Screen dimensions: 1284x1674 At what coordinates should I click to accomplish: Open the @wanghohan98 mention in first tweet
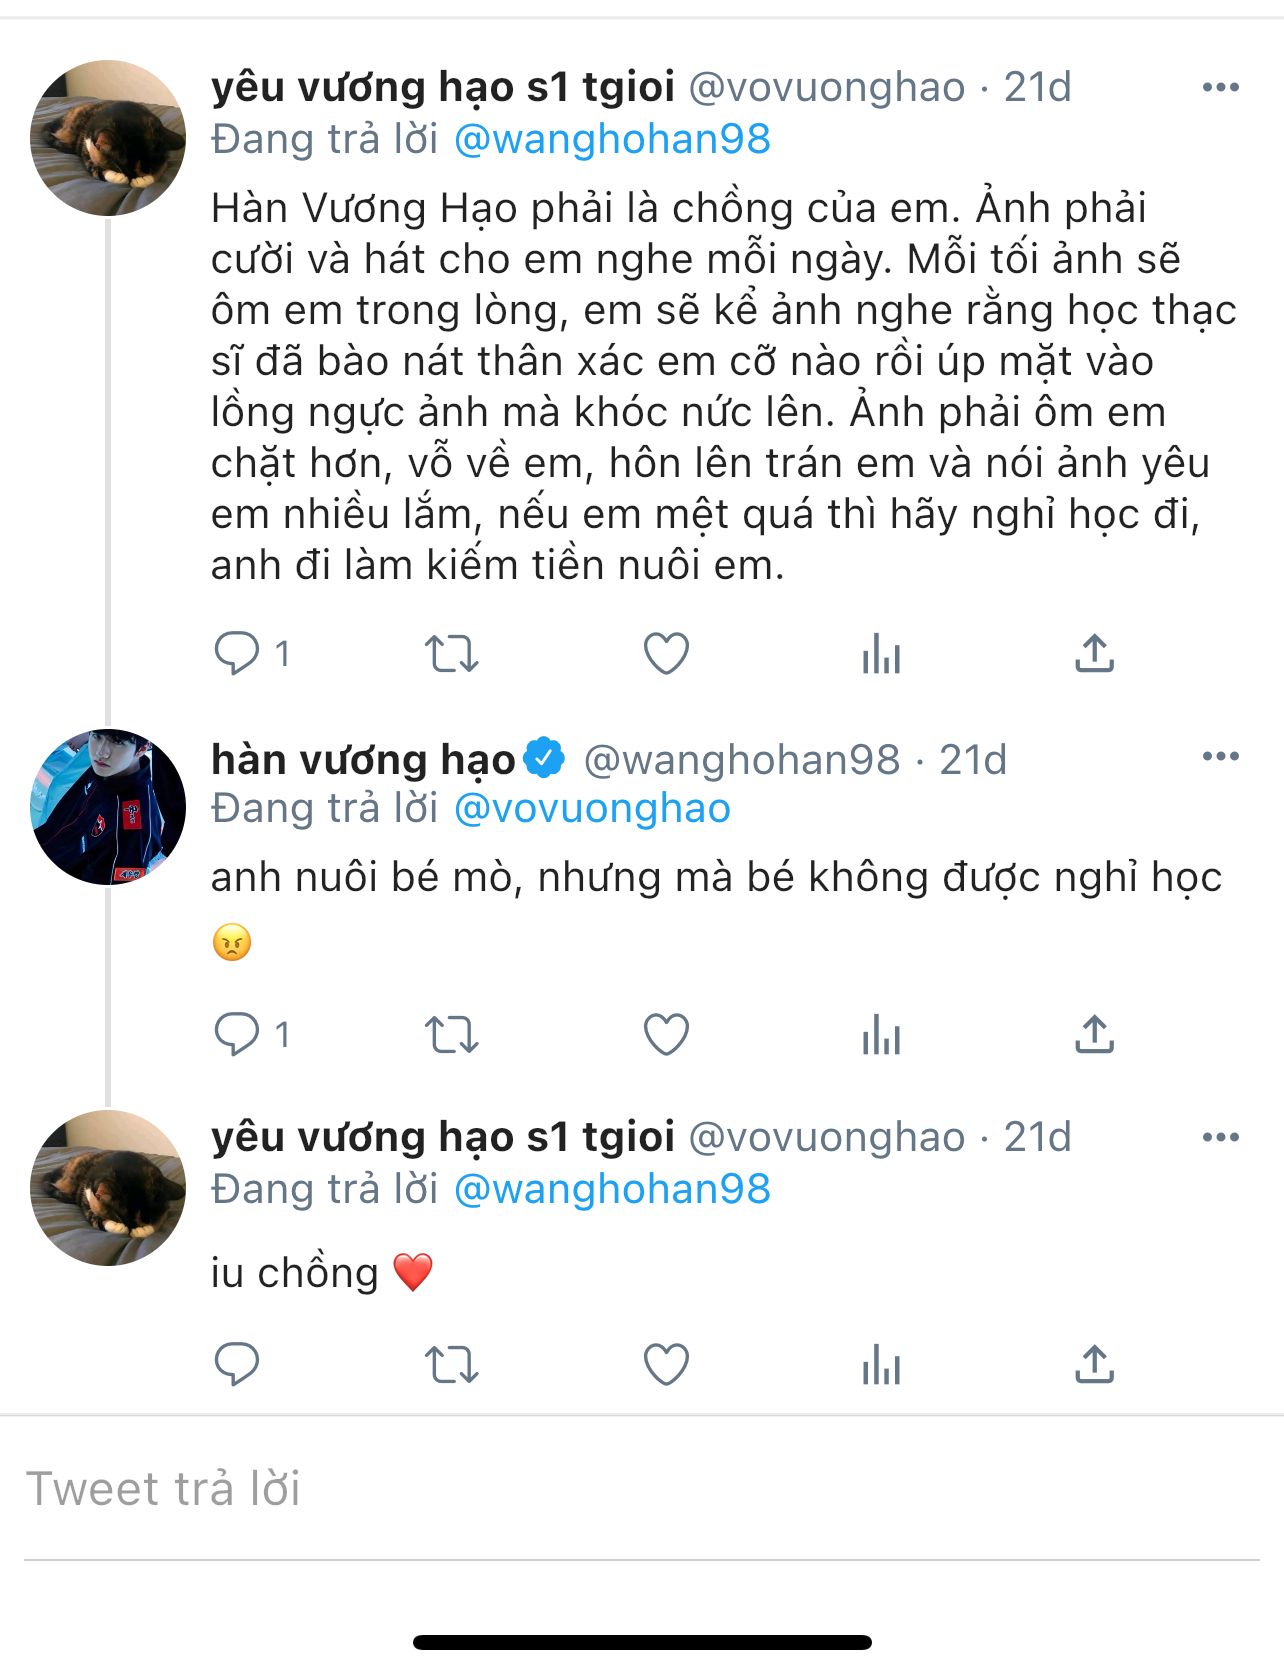[612, 139]
